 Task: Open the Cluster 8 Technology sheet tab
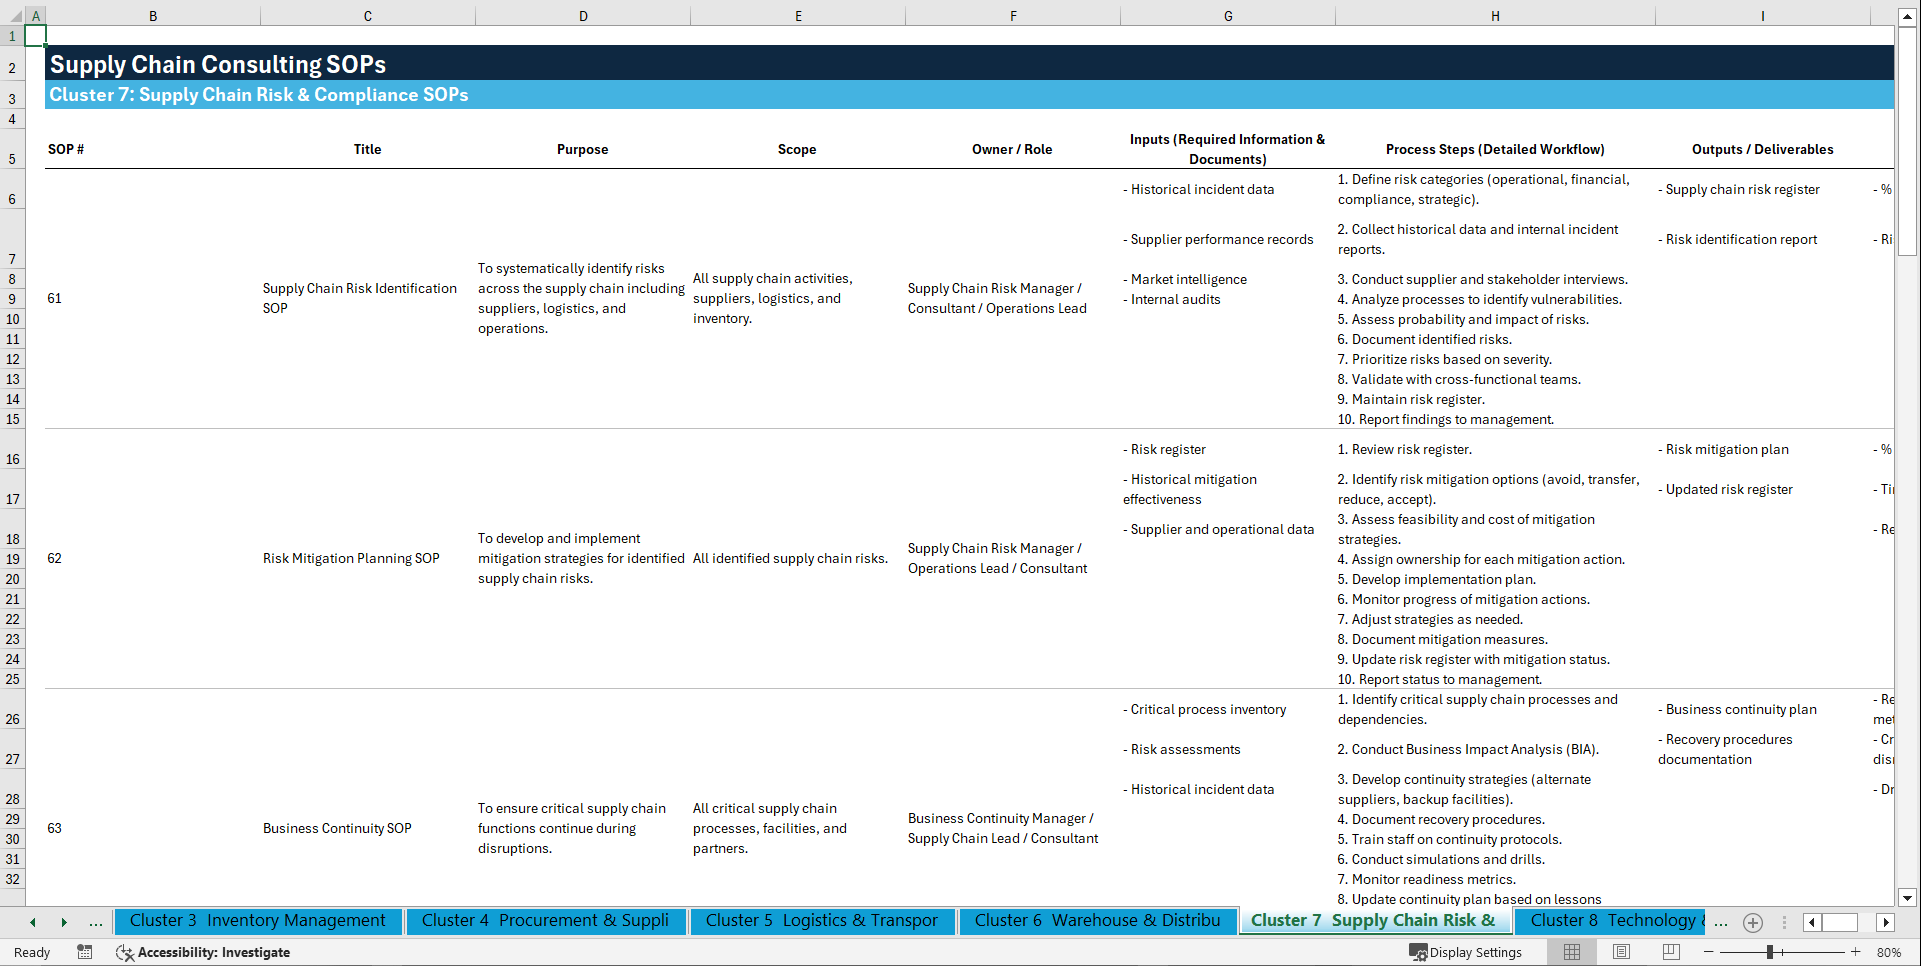[1610, 921]
